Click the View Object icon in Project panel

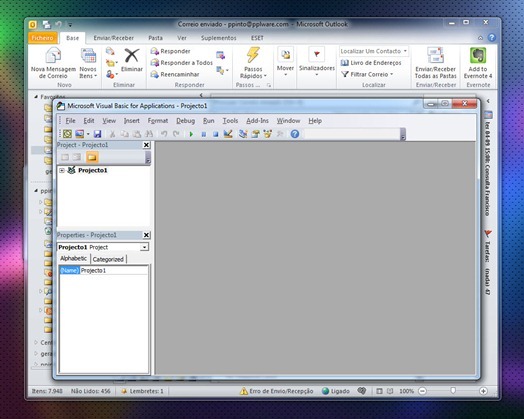point(77,157)
